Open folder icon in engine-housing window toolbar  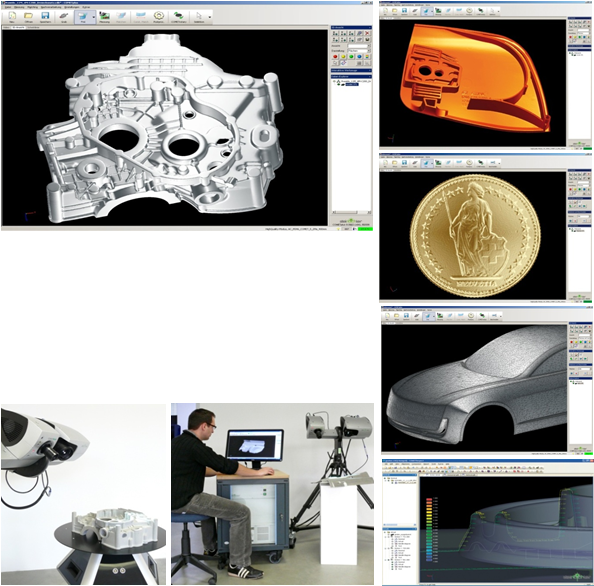pyautogui.click(x=28, y=16)
